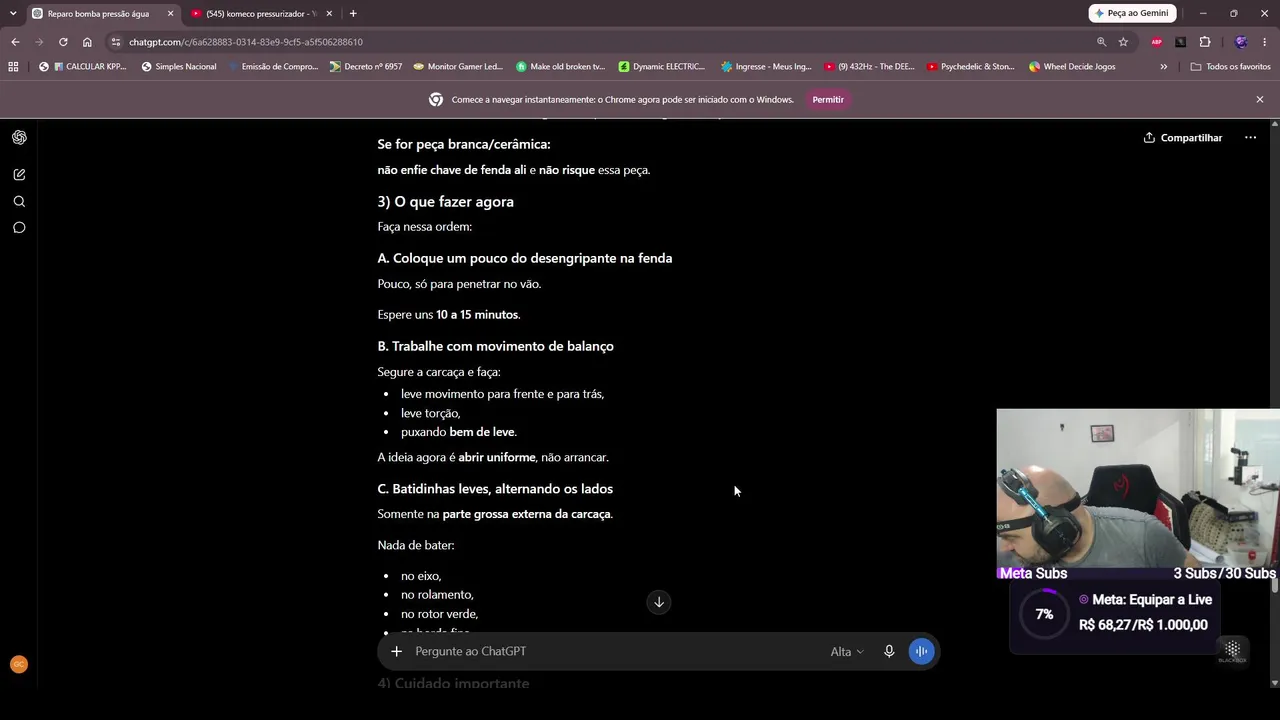Click the bullet item no rotor verde

pyautogui.click(x=439, y=614)
